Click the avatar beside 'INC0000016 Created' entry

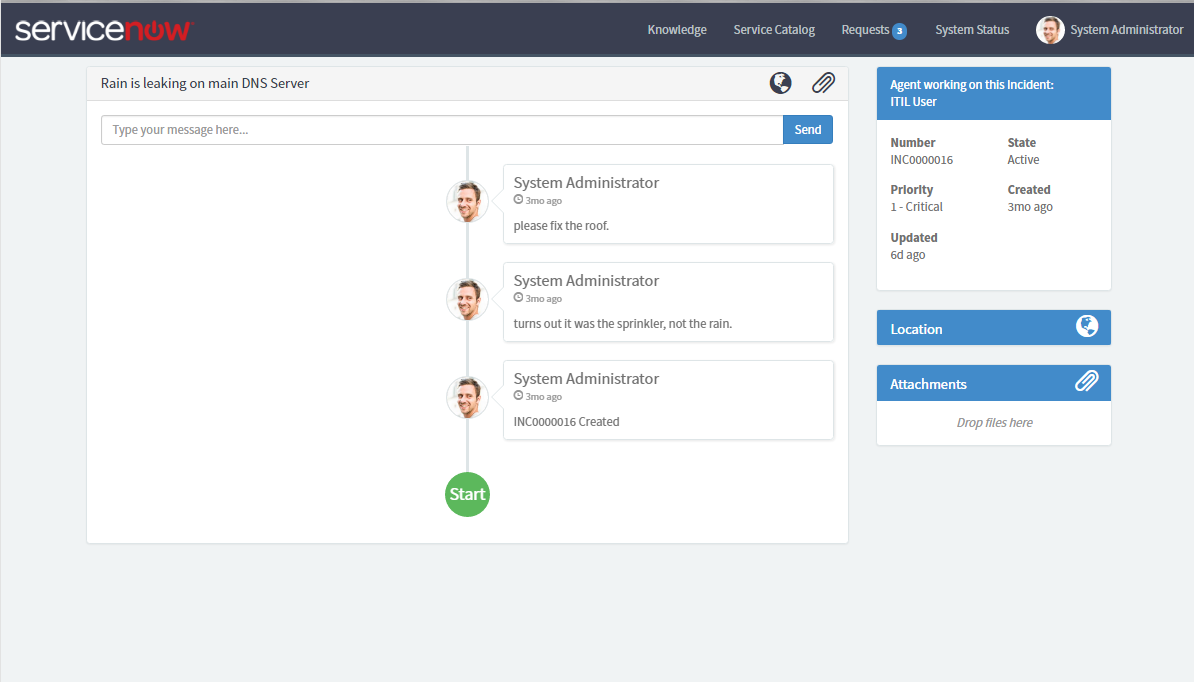click(467, 397)
